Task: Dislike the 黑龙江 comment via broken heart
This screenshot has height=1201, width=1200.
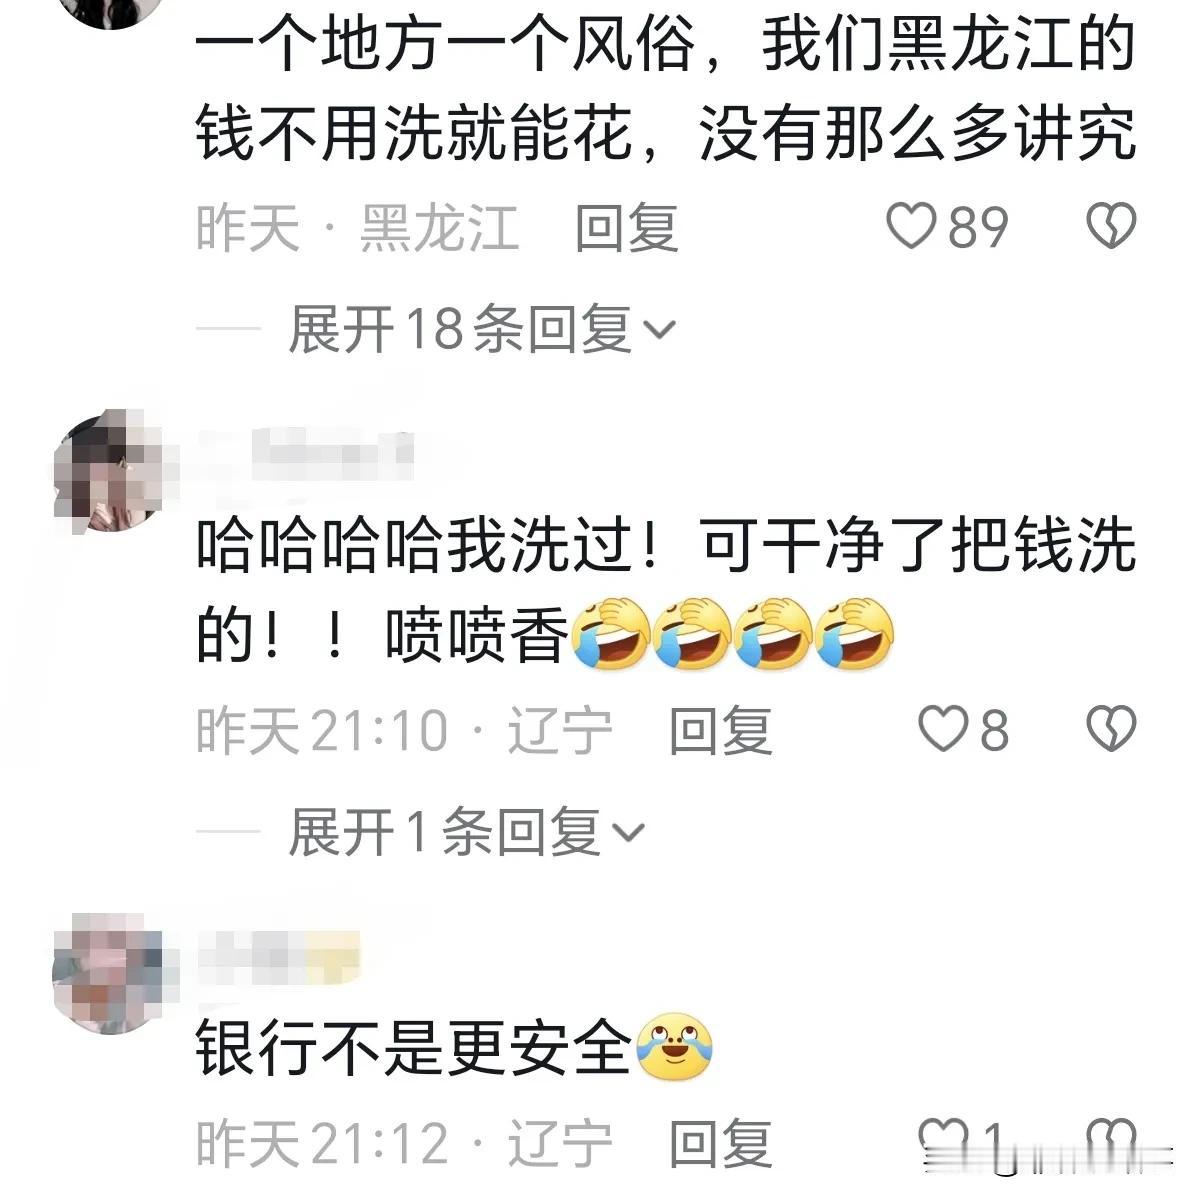Action: coord(1112,226)
